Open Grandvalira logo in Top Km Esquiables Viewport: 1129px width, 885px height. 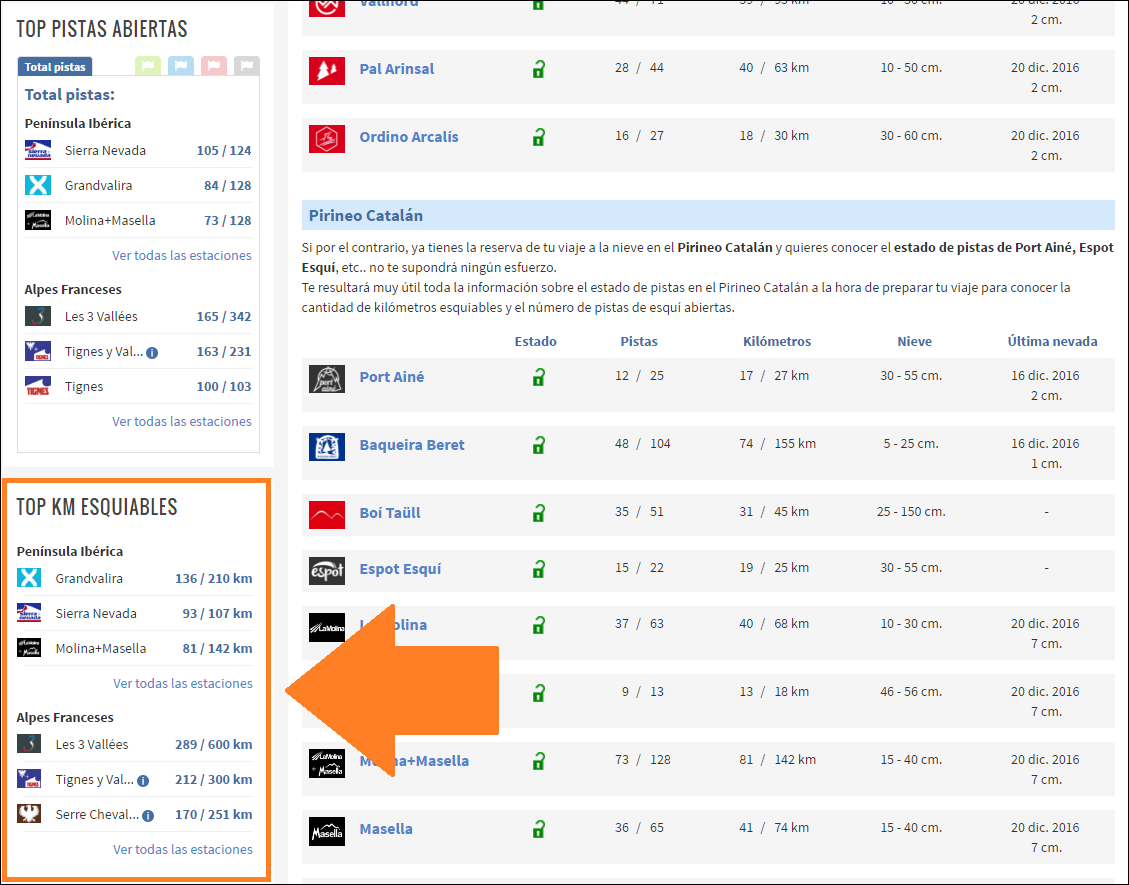pyautogui.click(x=29, y=578)
